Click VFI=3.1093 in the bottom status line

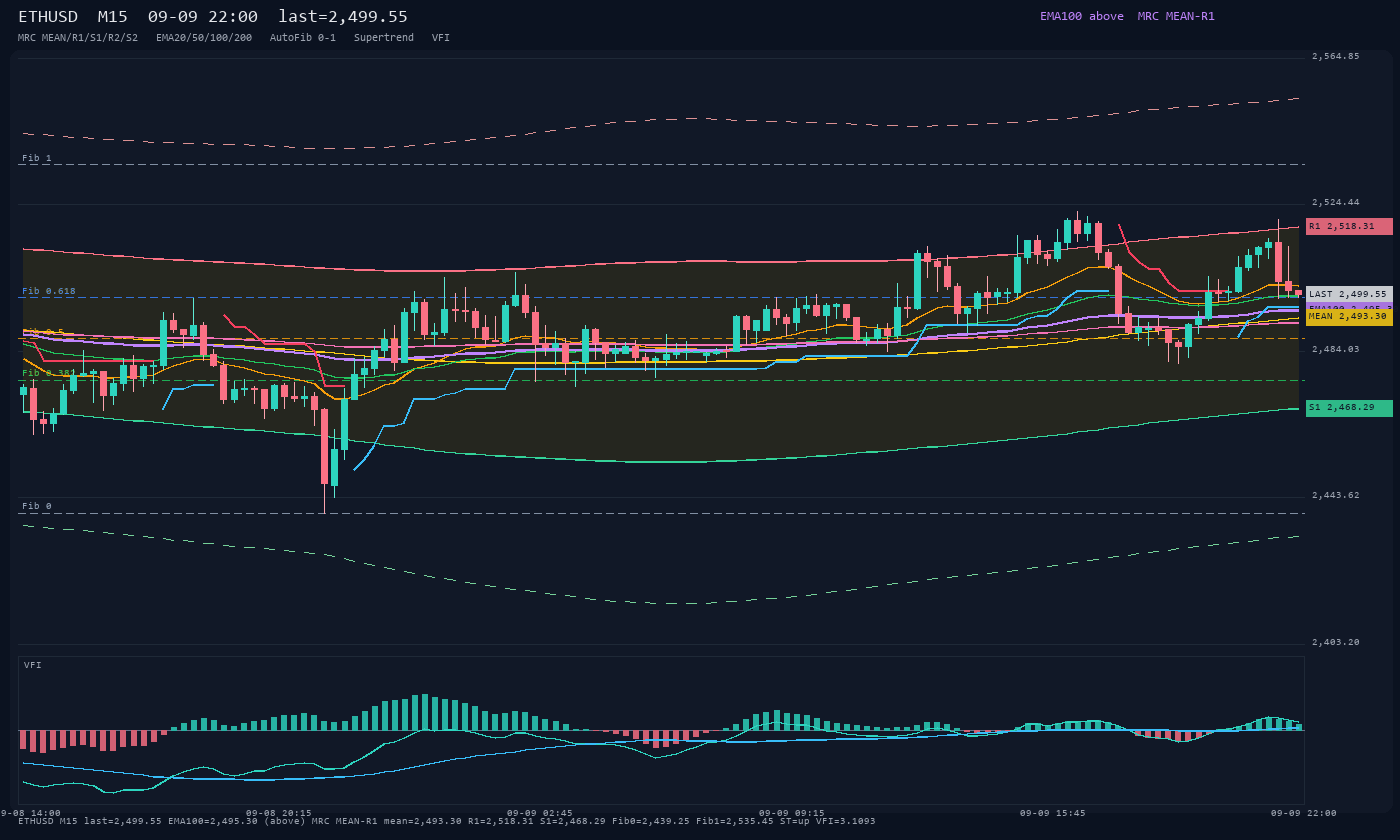[x=848, y=821]
